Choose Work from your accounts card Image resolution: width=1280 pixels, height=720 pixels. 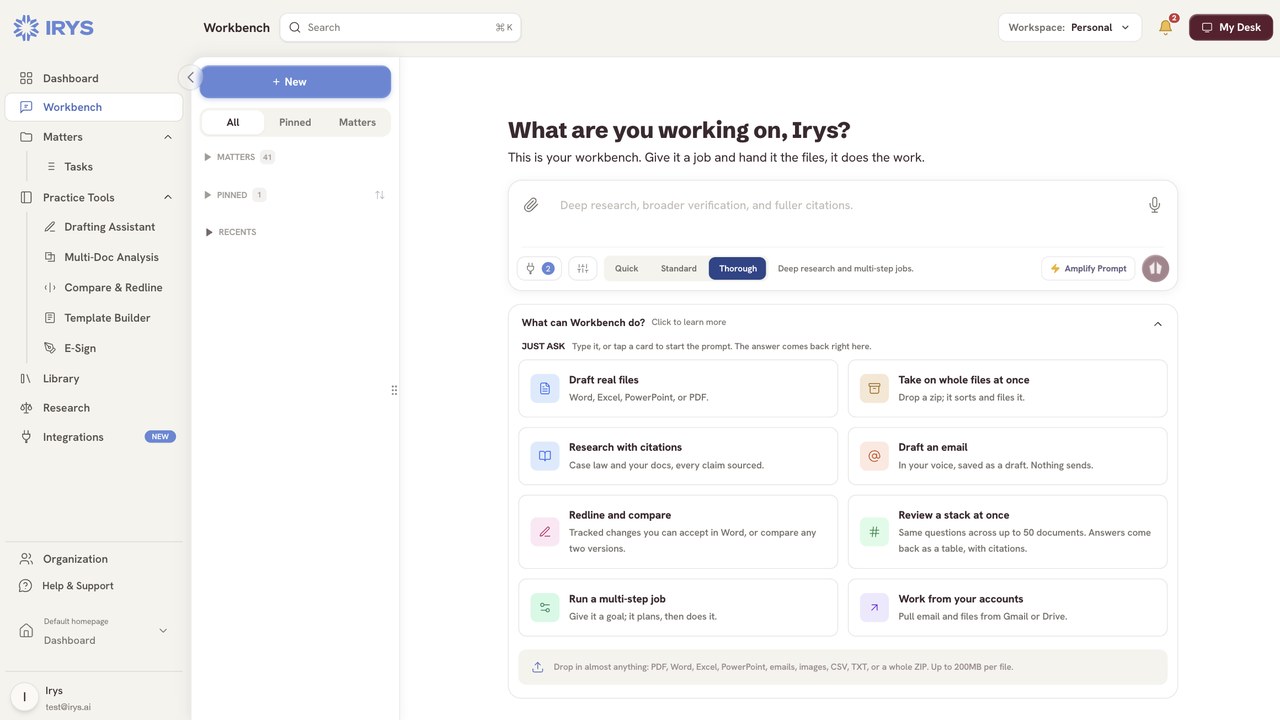tap(1008, 607)
